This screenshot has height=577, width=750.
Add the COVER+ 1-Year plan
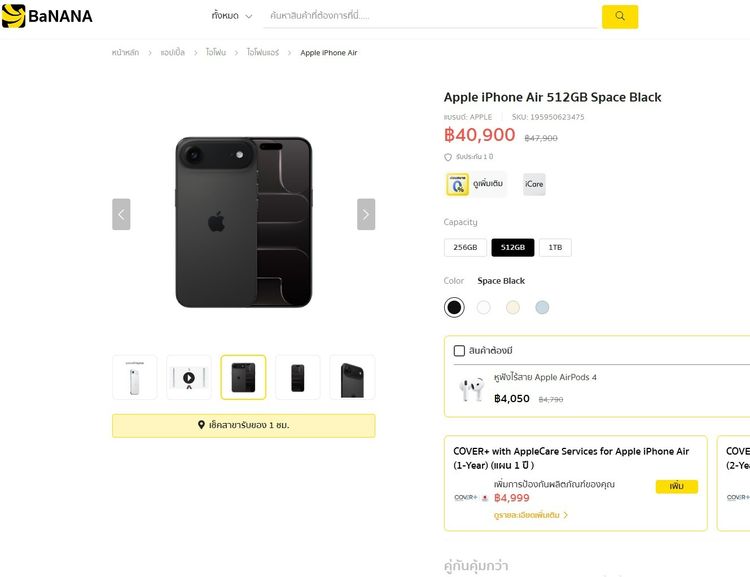[677, 487]
